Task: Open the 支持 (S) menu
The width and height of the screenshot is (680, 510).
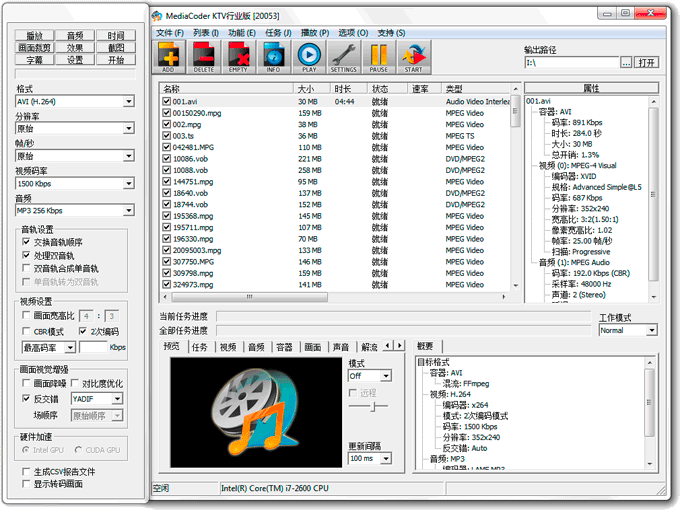Action: point(391,33)
